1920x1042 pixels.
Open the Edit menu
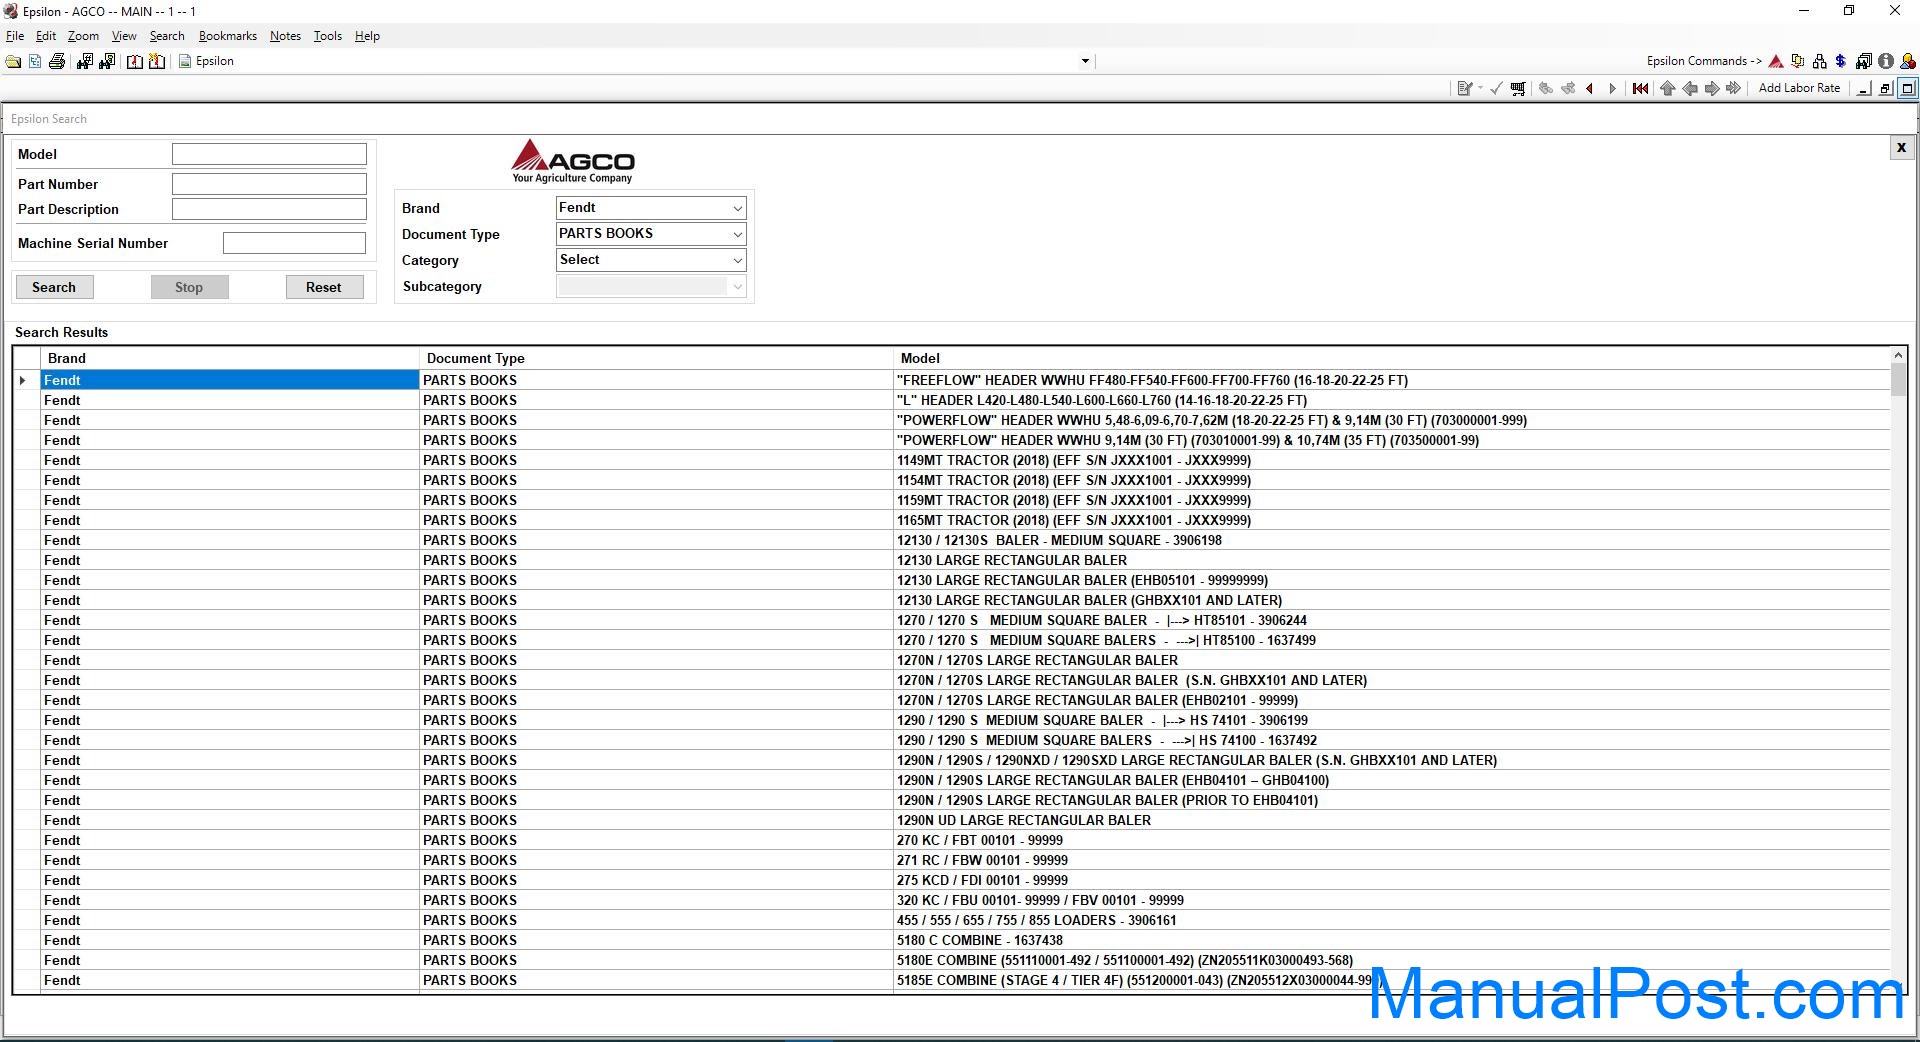point(46,36)
